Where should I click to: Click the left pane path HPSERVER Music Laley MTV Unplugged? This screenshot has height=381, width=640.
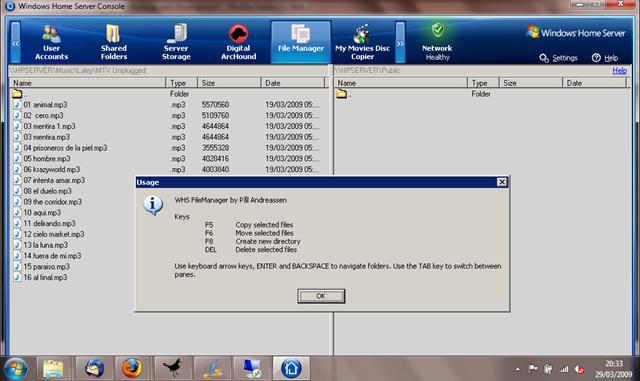coord(78,70)
